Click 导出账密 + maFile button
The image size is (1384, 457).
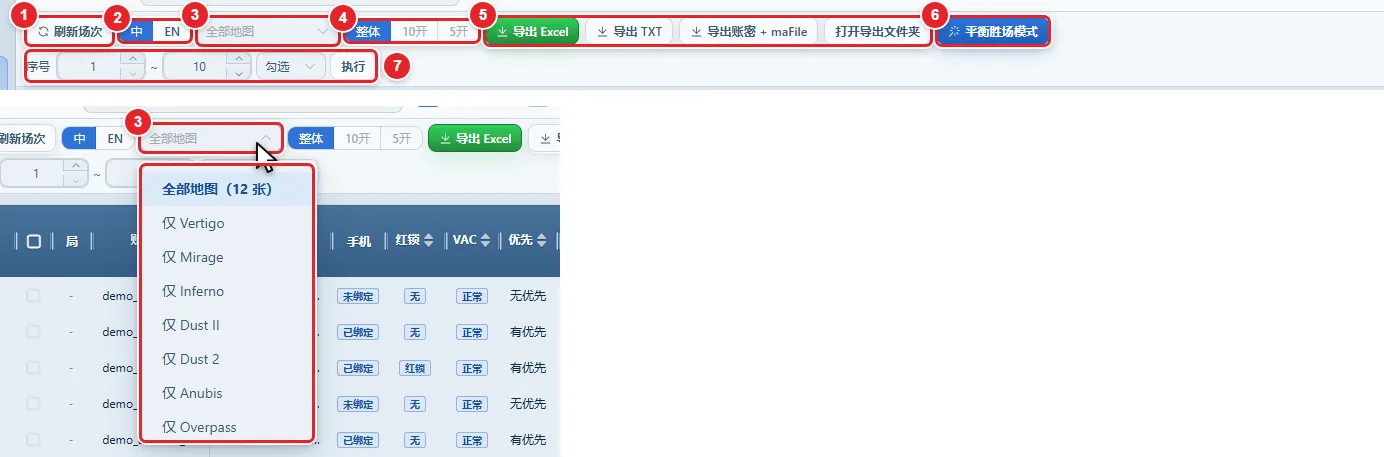pos(748,32)
